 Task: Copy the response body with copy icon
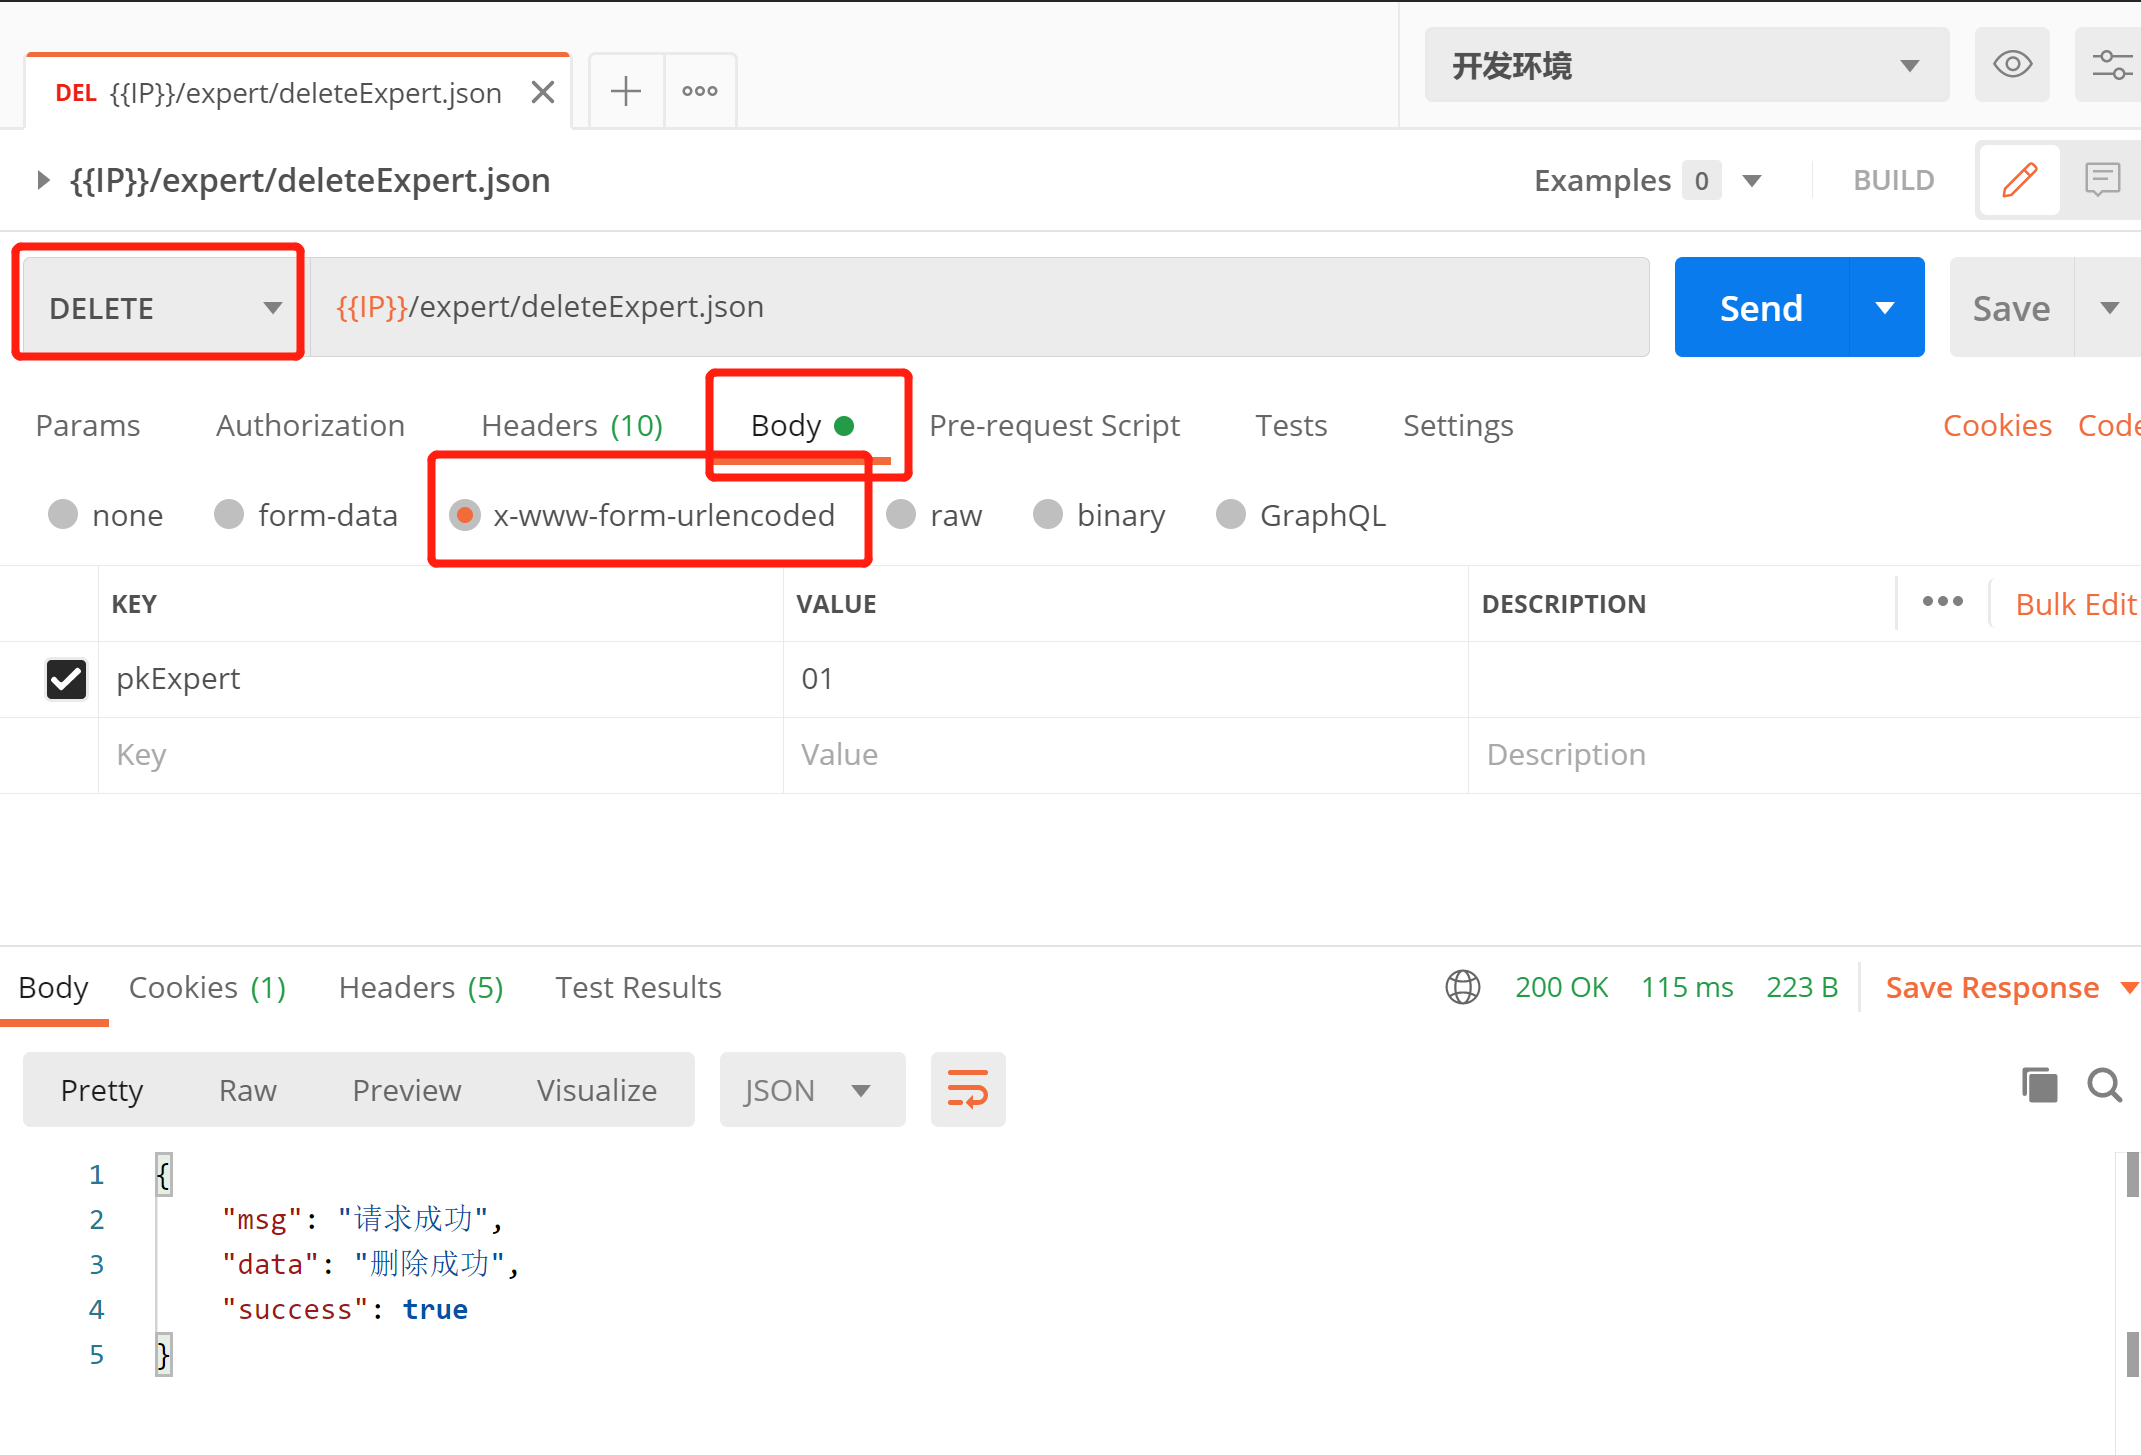(x=2039, y=1085)
